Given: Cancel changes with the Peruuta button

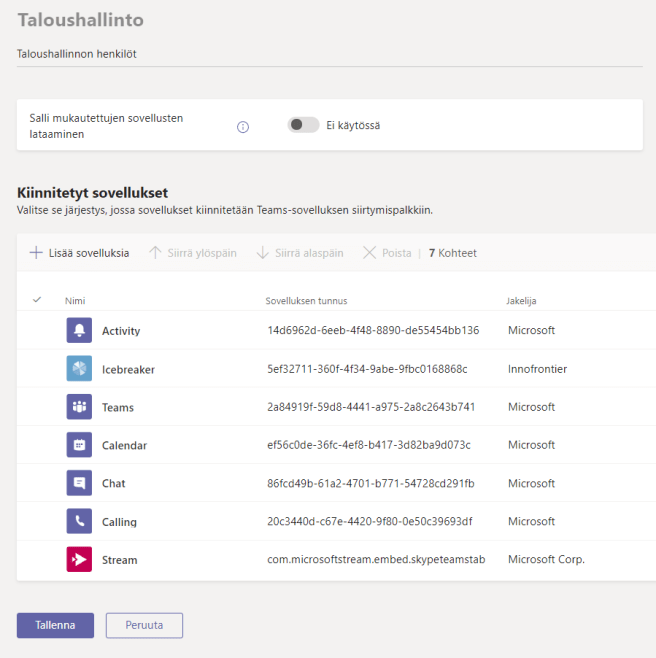Looking at the screenshot, I should coord(144,625).
